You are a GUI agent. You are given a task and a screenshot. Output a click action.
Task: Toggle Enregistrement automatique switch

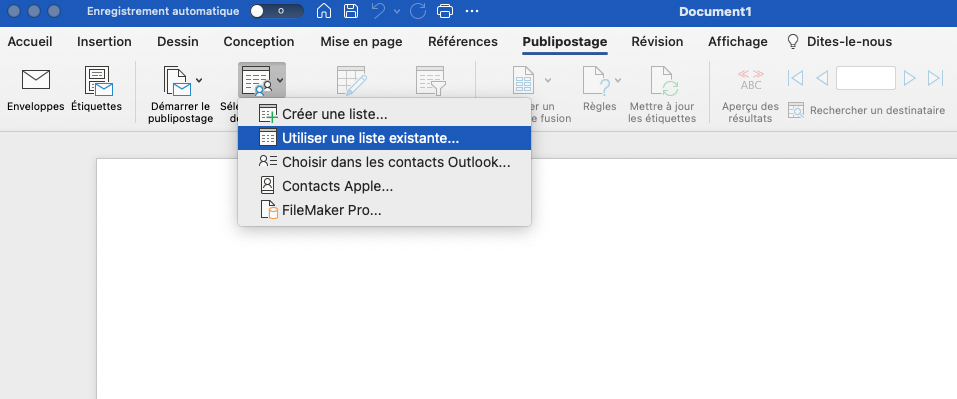[x=276, y=11]
